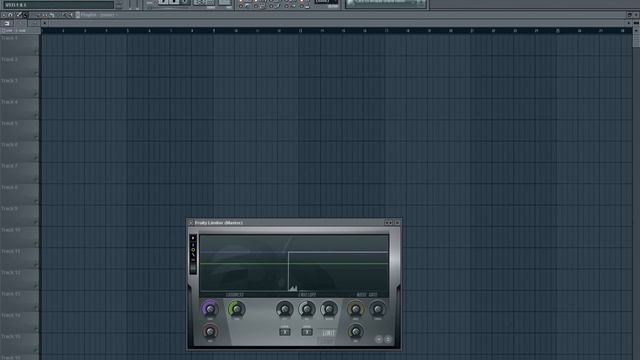Viewport: 640px width, 360px height.
Task: Click the Noise Gate Threshold knob
Action: pyautogui.click(x=378, y=309)
